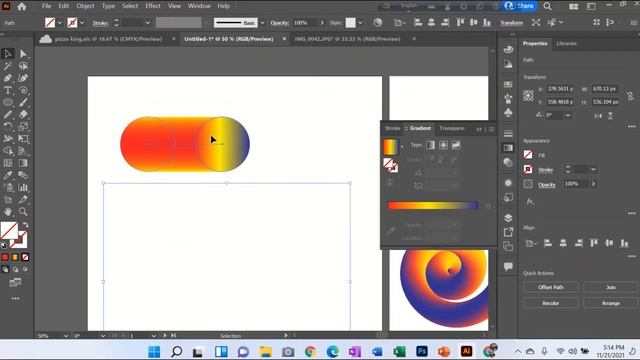Choose Freeform Gradient type
Screen dimensions: 640x360
(456, 145)
